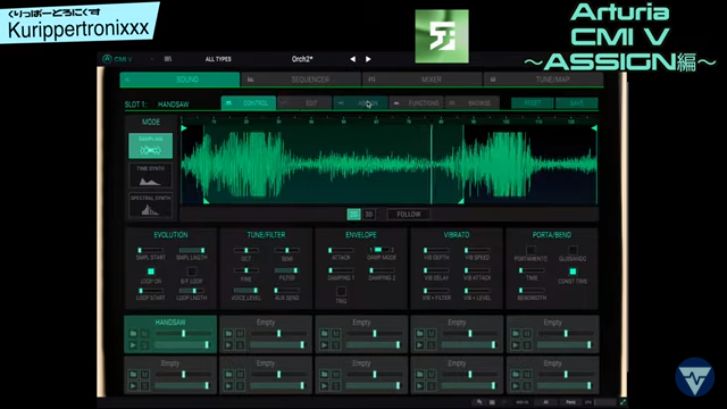Click the FILTER slider in Tune/Filter
727x409 pixels.
pyautogui.click(x=287, y=270)
